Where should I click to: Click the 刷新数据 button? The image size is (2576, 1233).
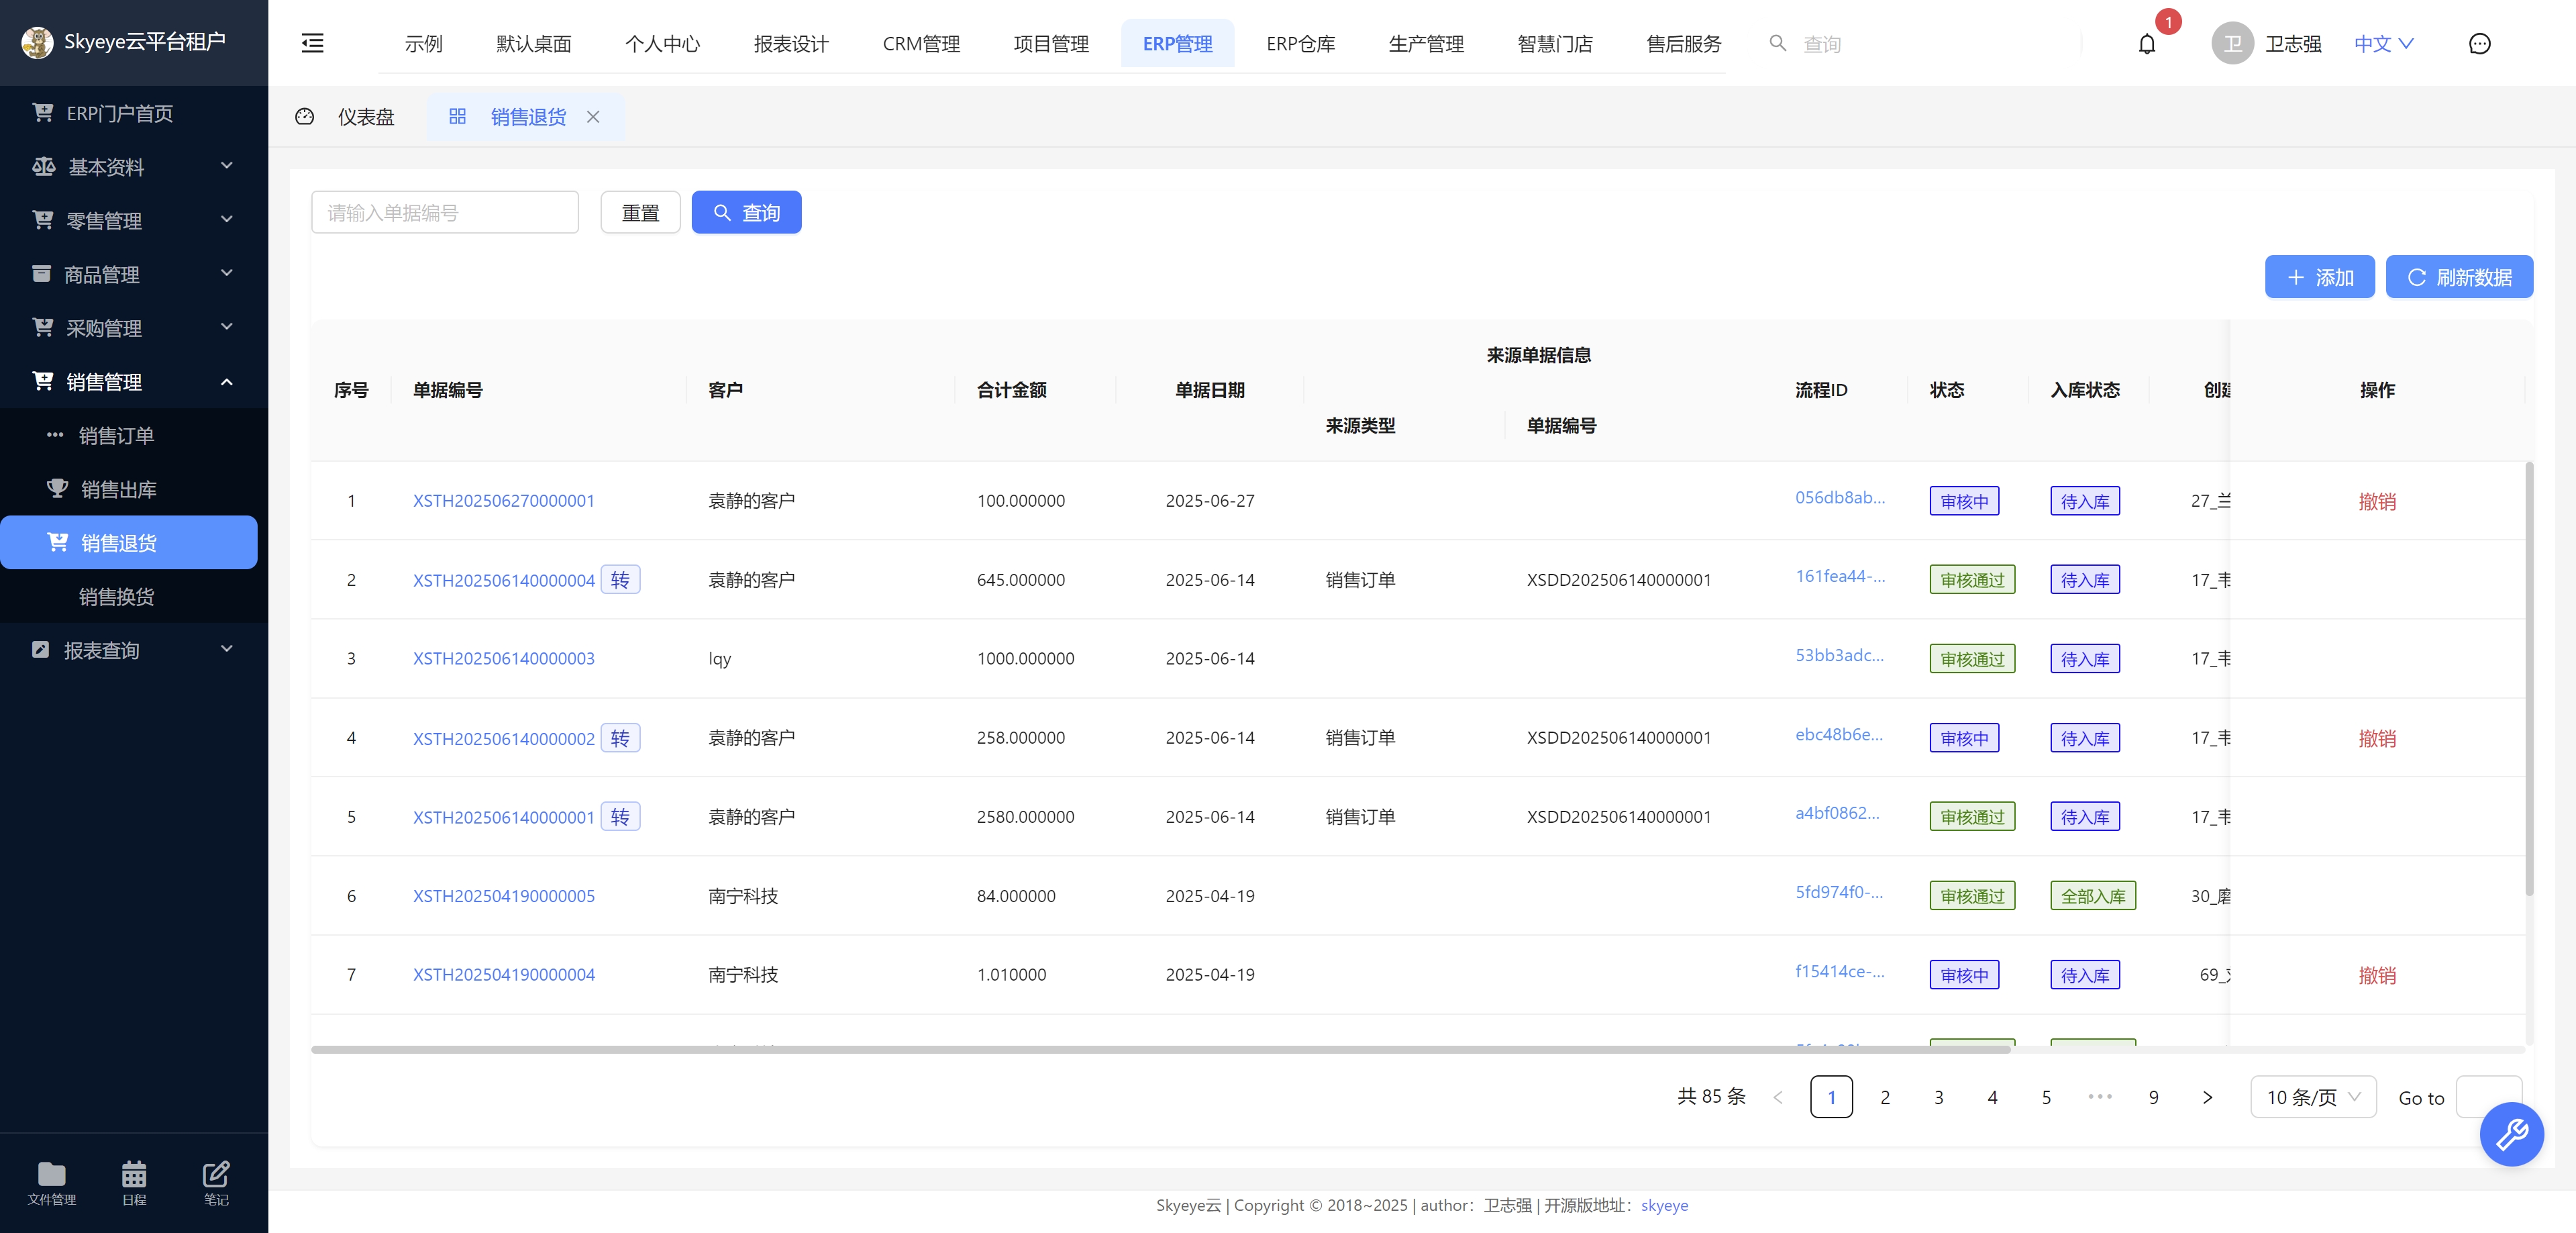2459,277
